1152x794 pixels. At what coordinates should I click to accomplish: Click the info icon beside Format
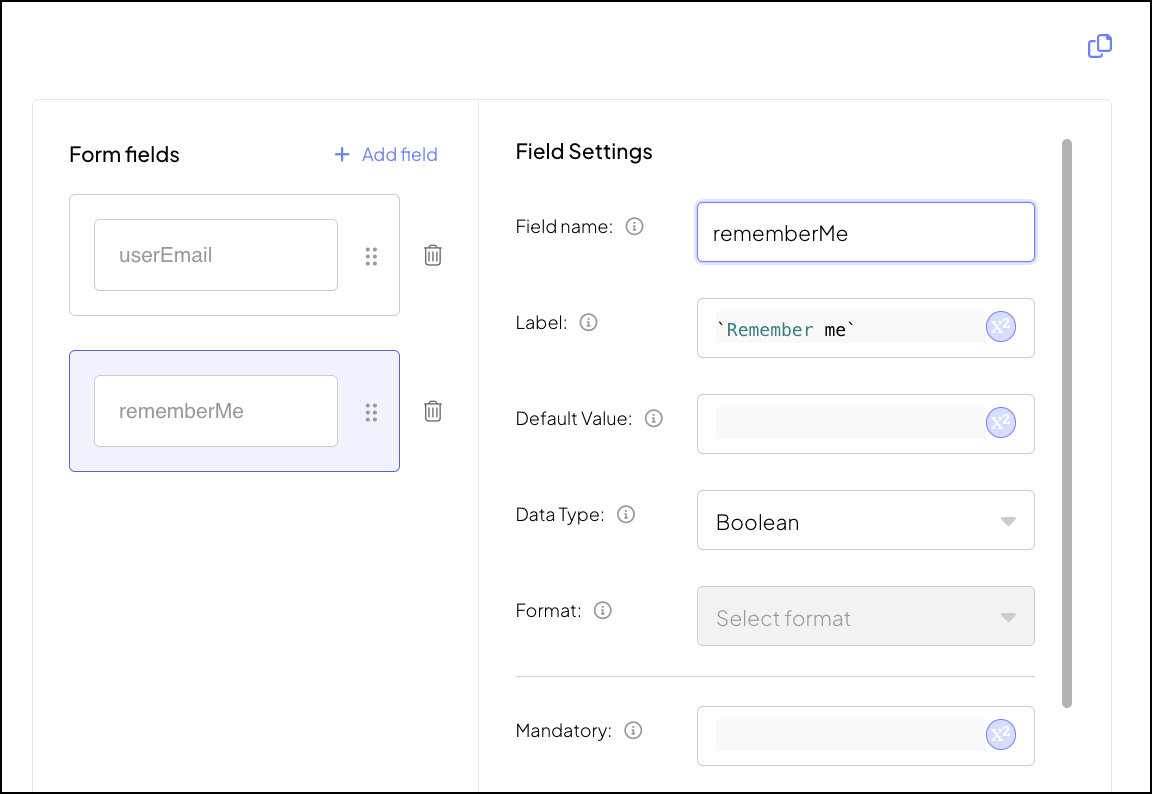tap(603, 610)
